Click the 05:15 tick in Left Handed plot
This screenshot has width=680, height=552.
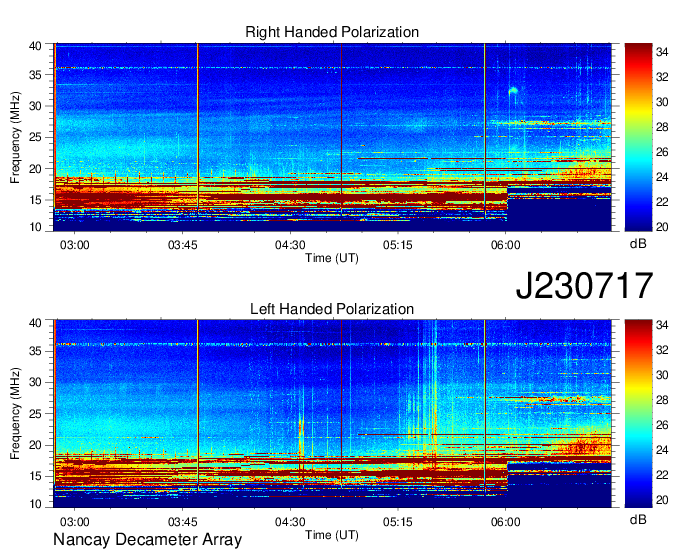398,522
